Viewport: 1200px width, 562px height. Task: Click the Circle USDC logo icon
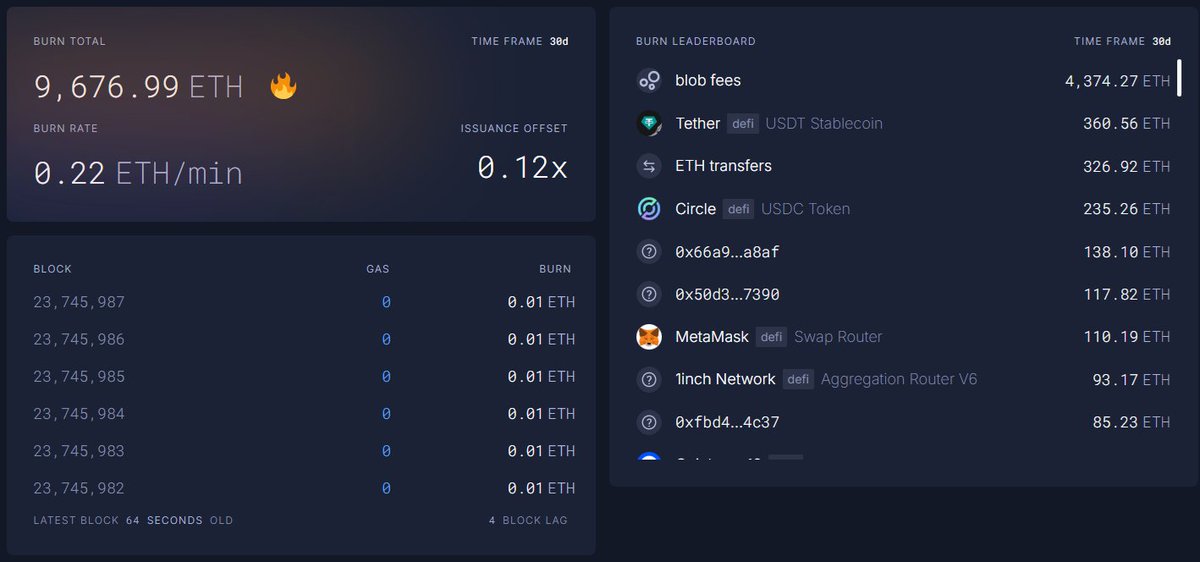coord(649,209)
